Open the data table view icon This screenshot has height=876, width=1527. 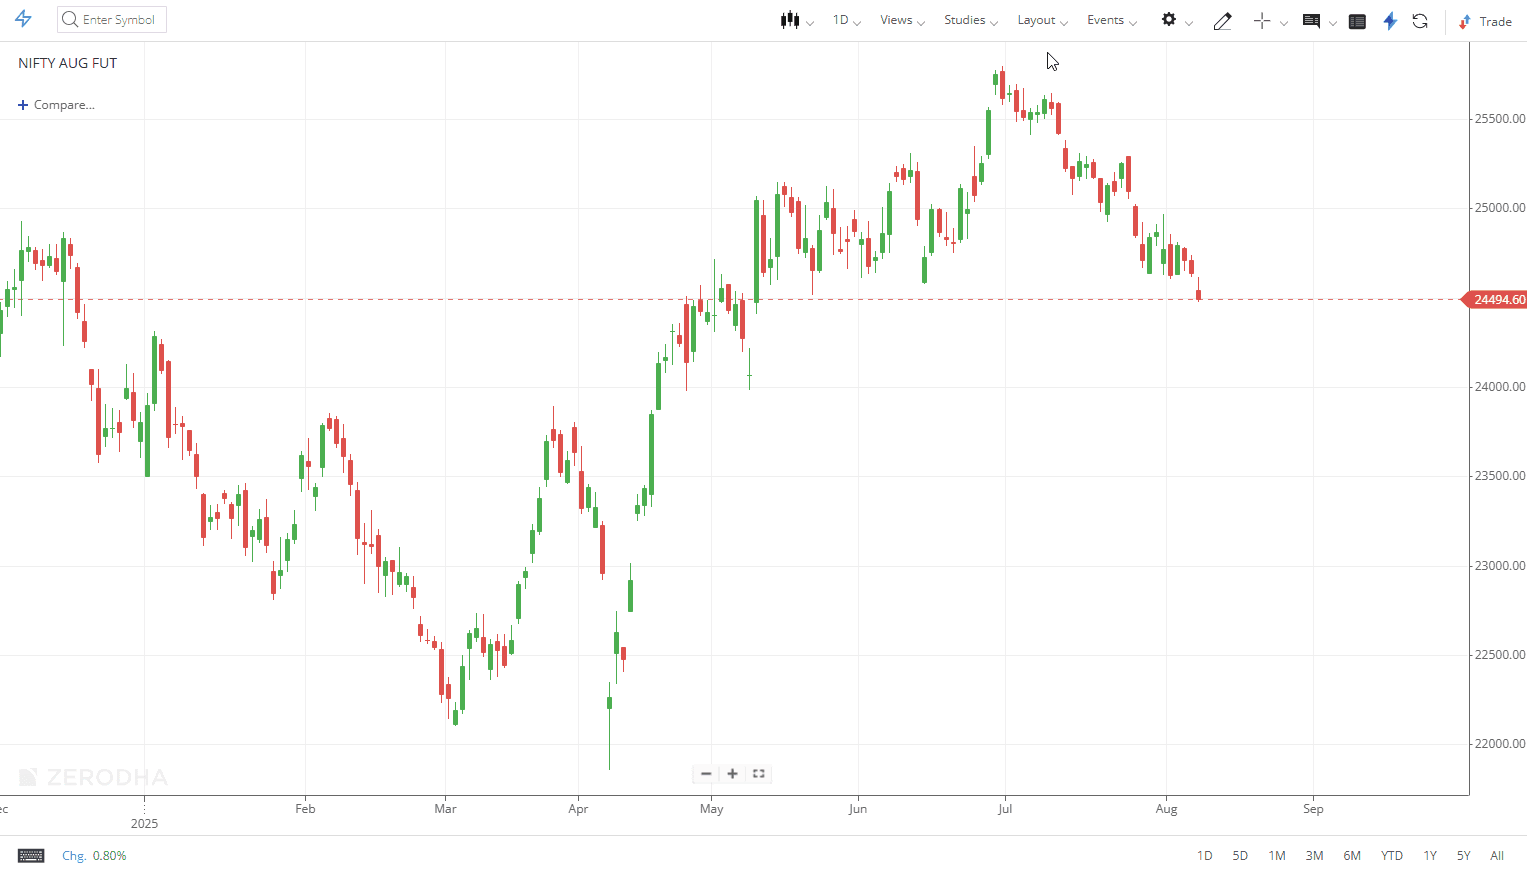(1357, 21)
